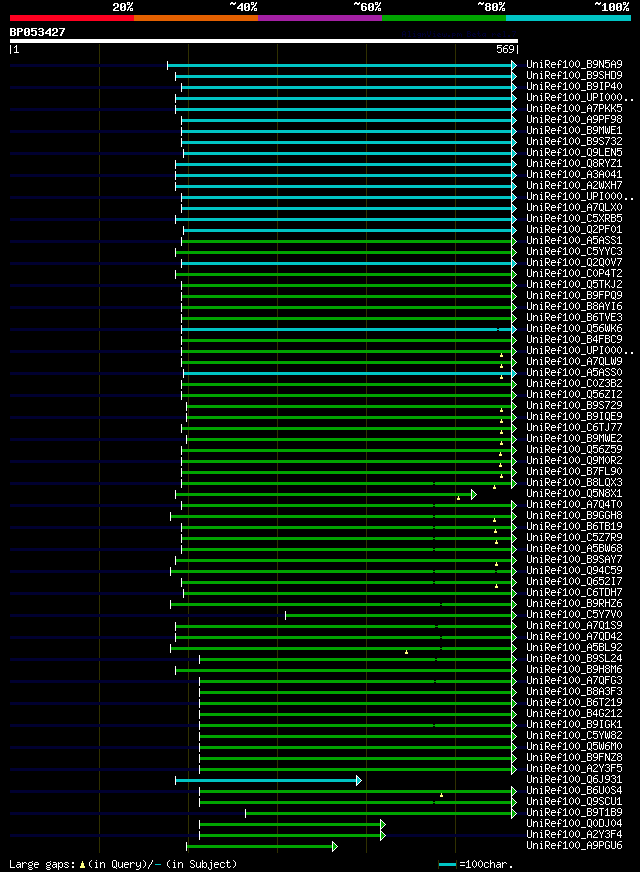Select hit label UniRef100_Q8RYZ1

[x=574, y=164]
